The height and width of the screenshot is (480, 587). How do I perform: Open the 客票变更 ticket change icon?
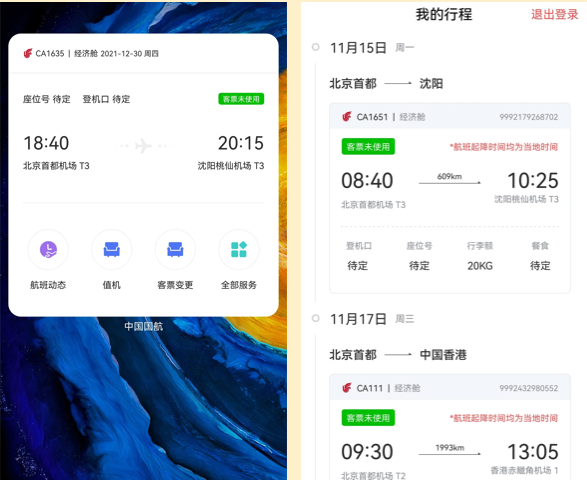click(175, 250)
